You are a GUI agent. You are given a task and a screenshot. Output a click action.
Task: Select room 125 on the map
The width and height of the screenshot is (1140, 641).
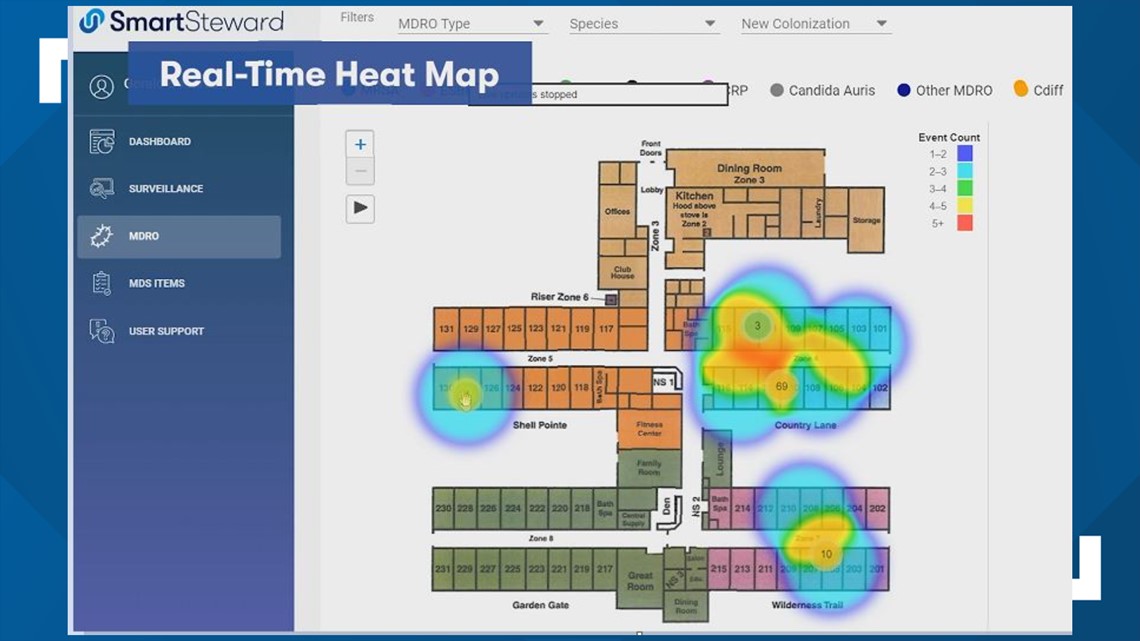514,328
